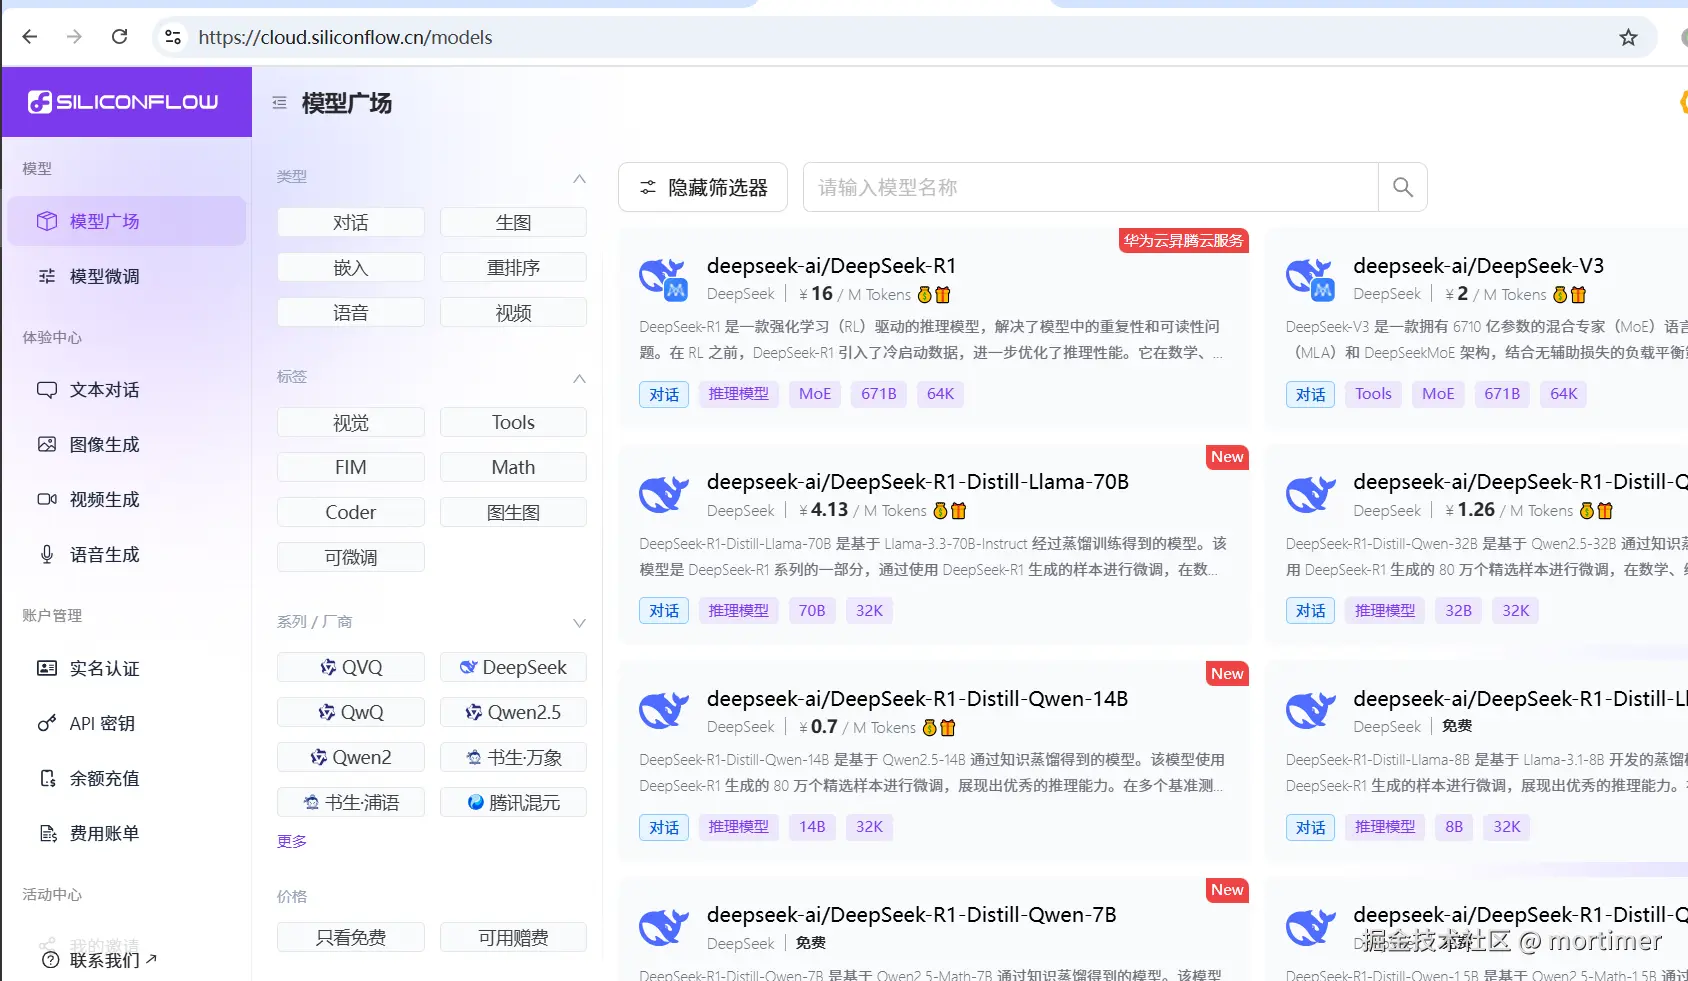Screen dimensions: 1688x981
Task: Collapse the 类型 filter section
Action: click(x=579, y=178)
